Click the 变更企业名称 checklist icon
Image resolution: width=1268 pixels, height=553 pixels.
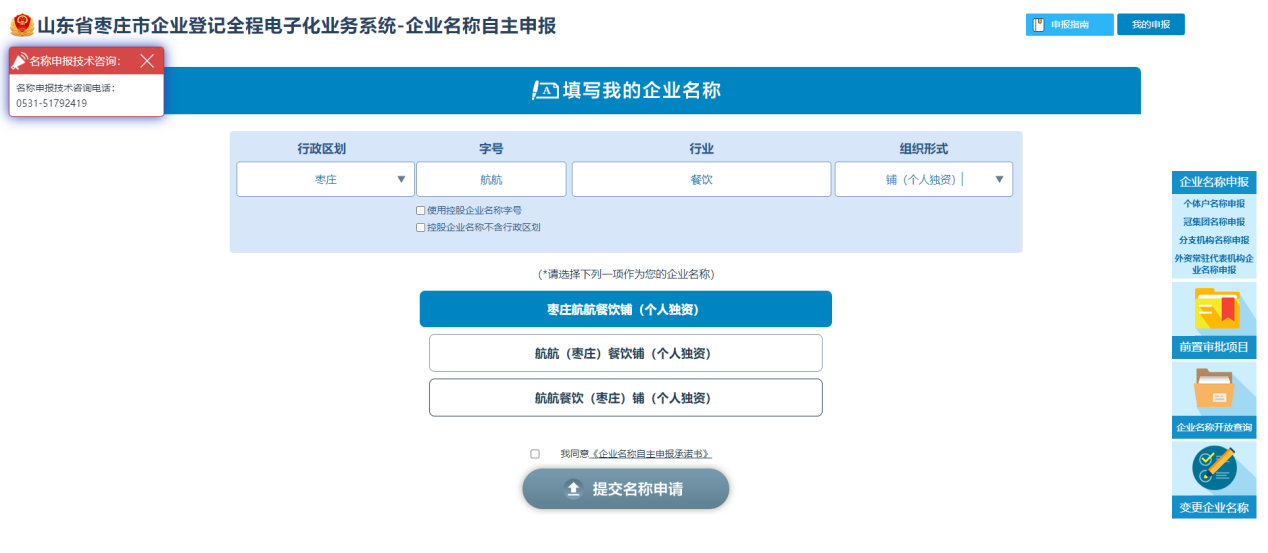[1214, 468]
